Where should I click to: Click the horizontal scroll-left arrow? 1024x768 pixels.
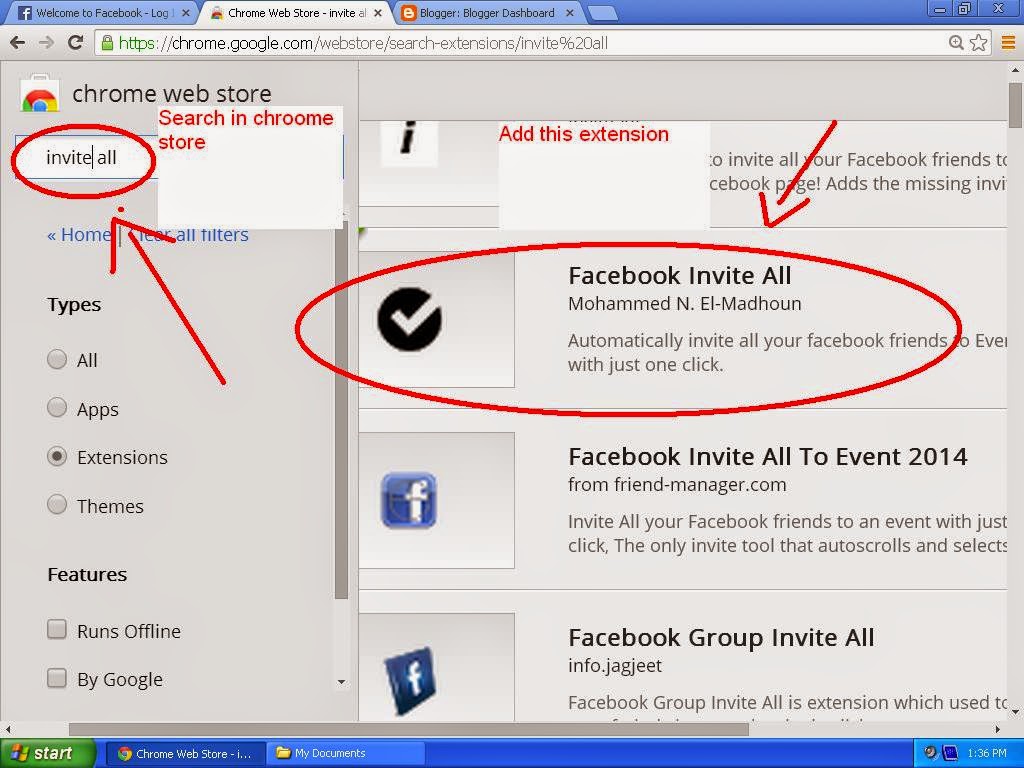coord(8,728)
